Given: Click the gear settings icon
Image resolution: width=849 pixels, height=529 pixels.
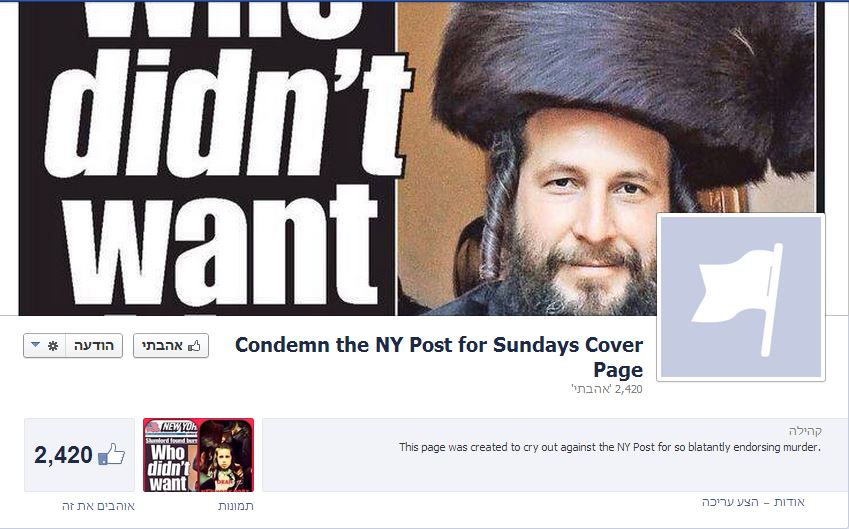Looking at the screenshot, I should click(53, 345).
